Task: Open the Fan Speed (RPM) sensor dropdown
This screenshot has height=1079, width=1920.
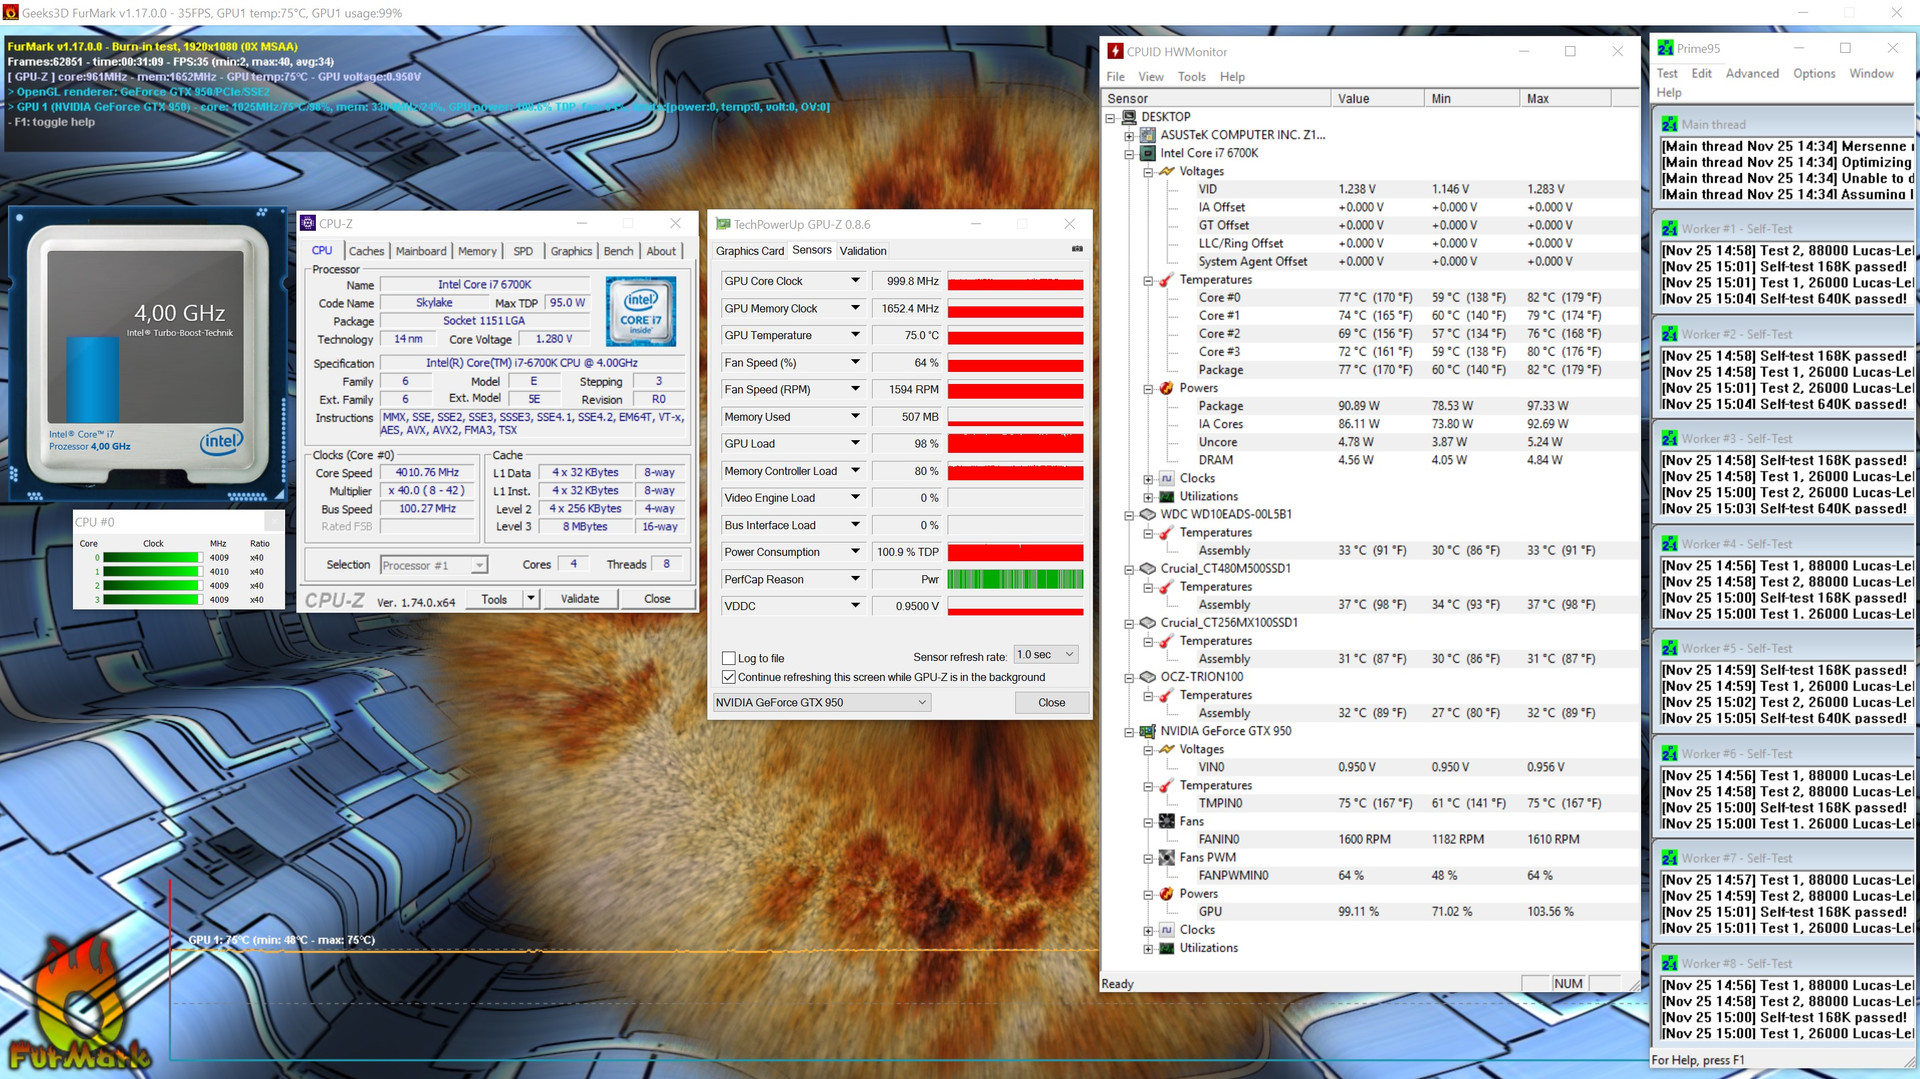Action: click(855, 389)
